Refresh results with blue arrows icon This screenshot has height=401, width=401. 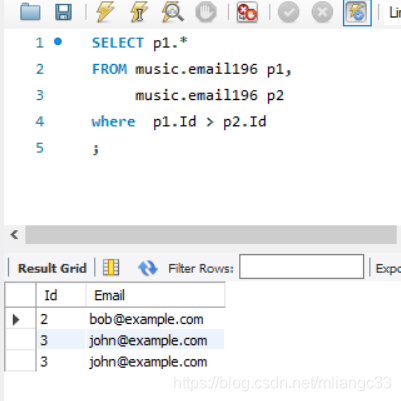point(148,268)
